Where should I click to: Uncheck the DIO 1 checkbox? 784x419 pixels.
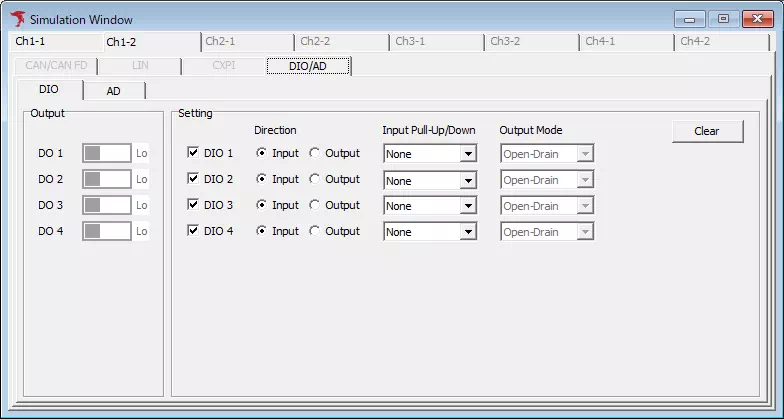coord(194,153)
